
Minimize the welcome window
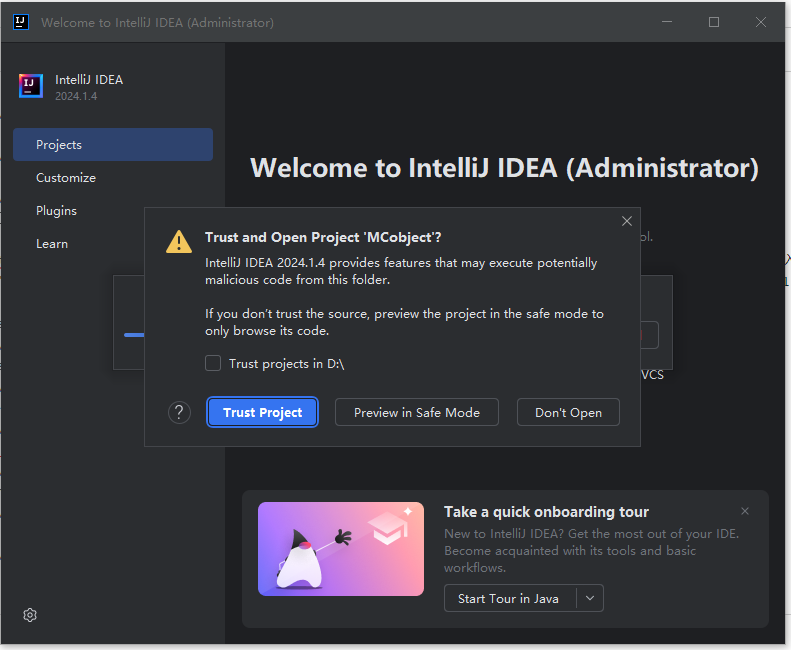click(667, 22)
